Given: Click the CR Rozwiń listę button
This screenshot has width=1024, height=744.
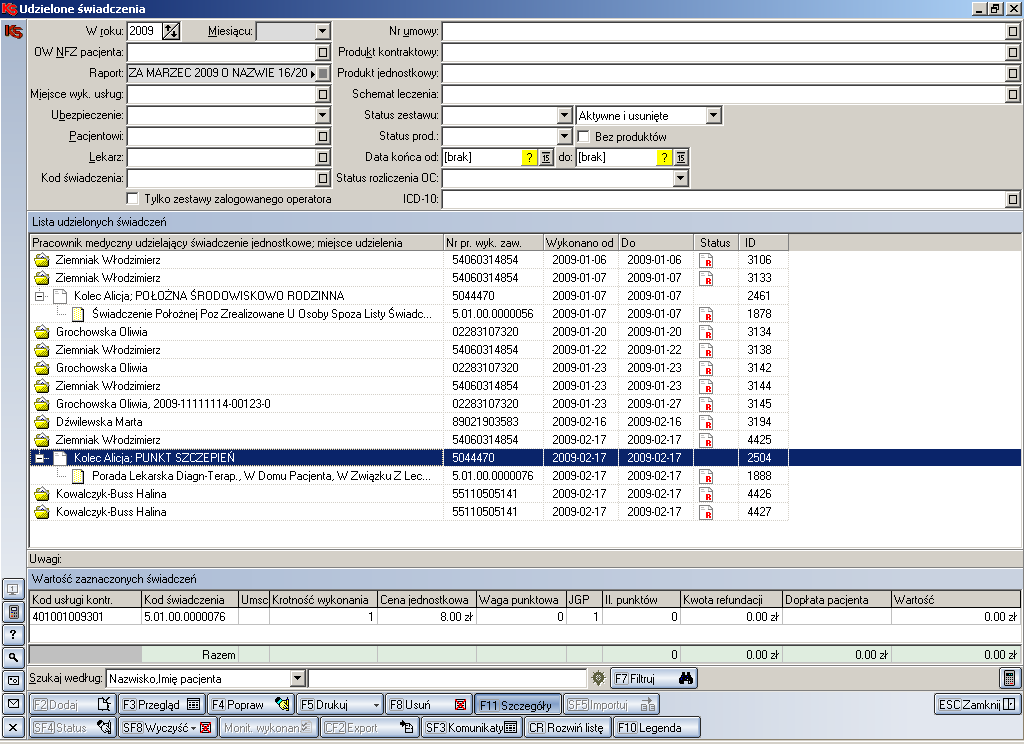Looking at the screenshot, I should (568, 727).
